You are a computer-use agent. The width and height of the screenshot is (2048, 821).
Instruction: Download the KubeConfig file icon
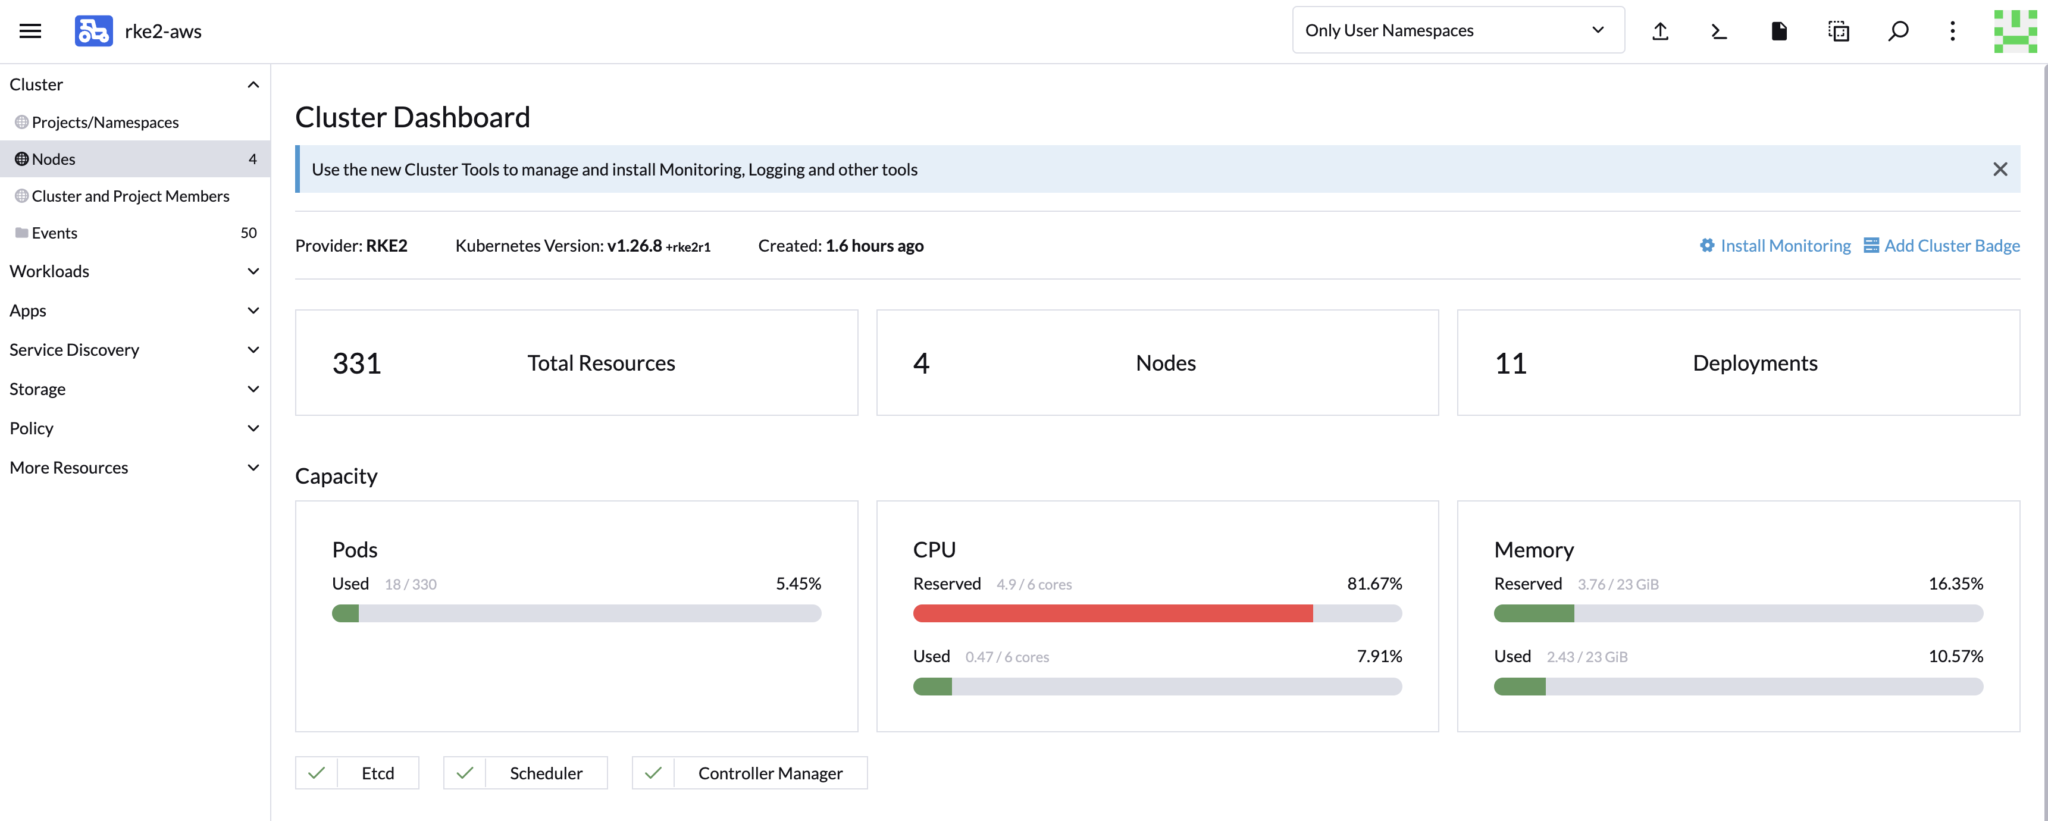click(1779, 31)
